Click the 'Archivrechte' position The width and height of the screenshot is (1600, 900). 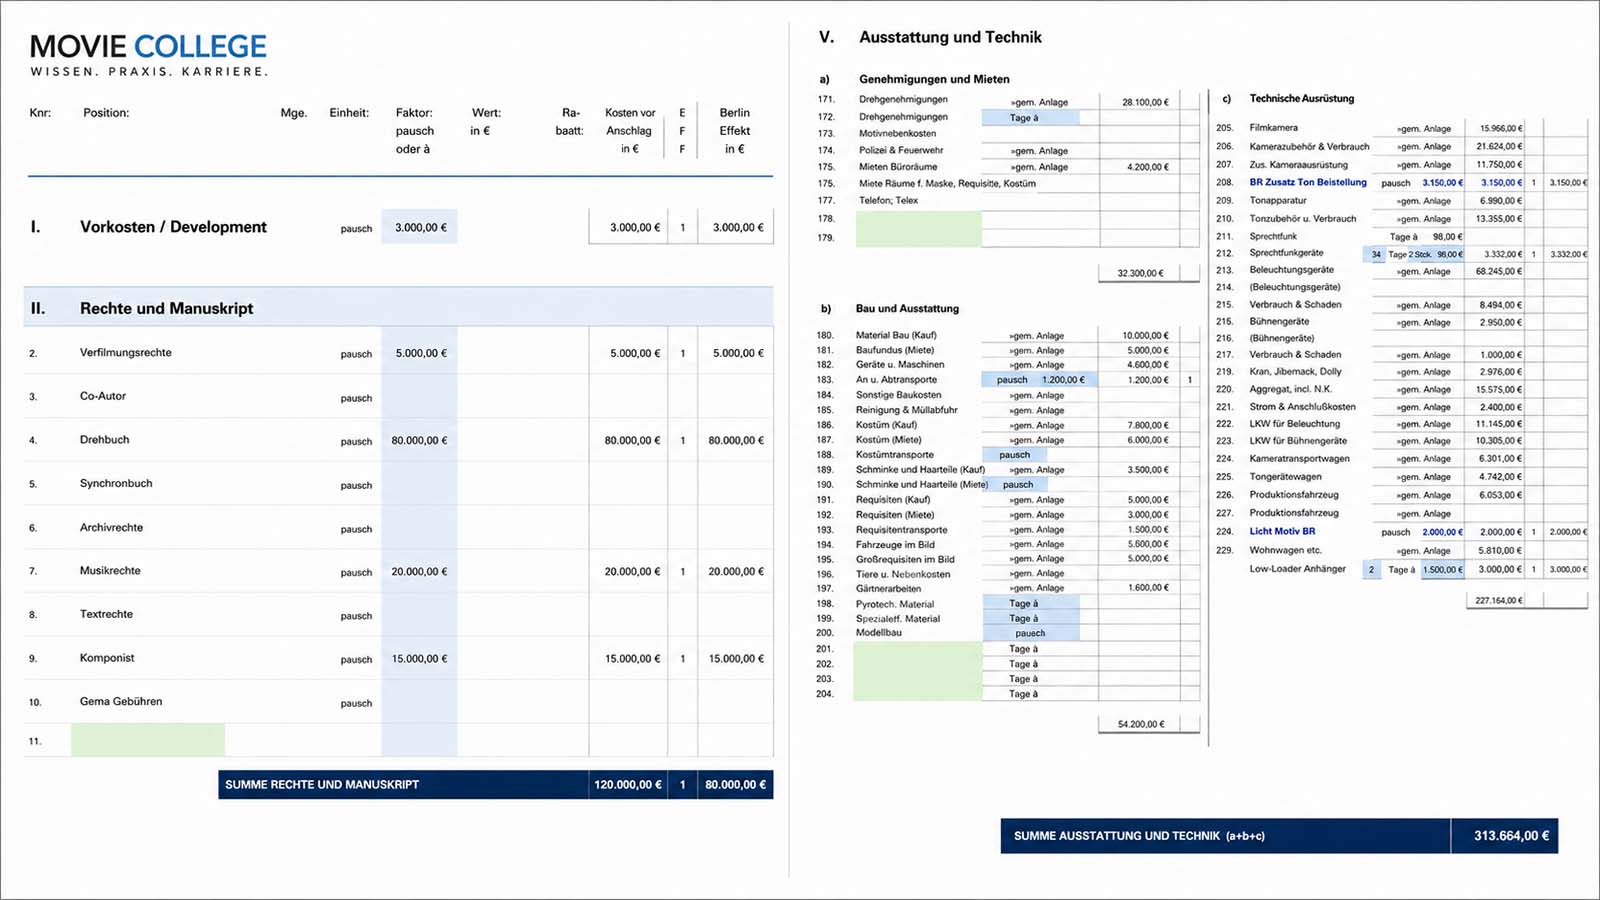[111, 527]
